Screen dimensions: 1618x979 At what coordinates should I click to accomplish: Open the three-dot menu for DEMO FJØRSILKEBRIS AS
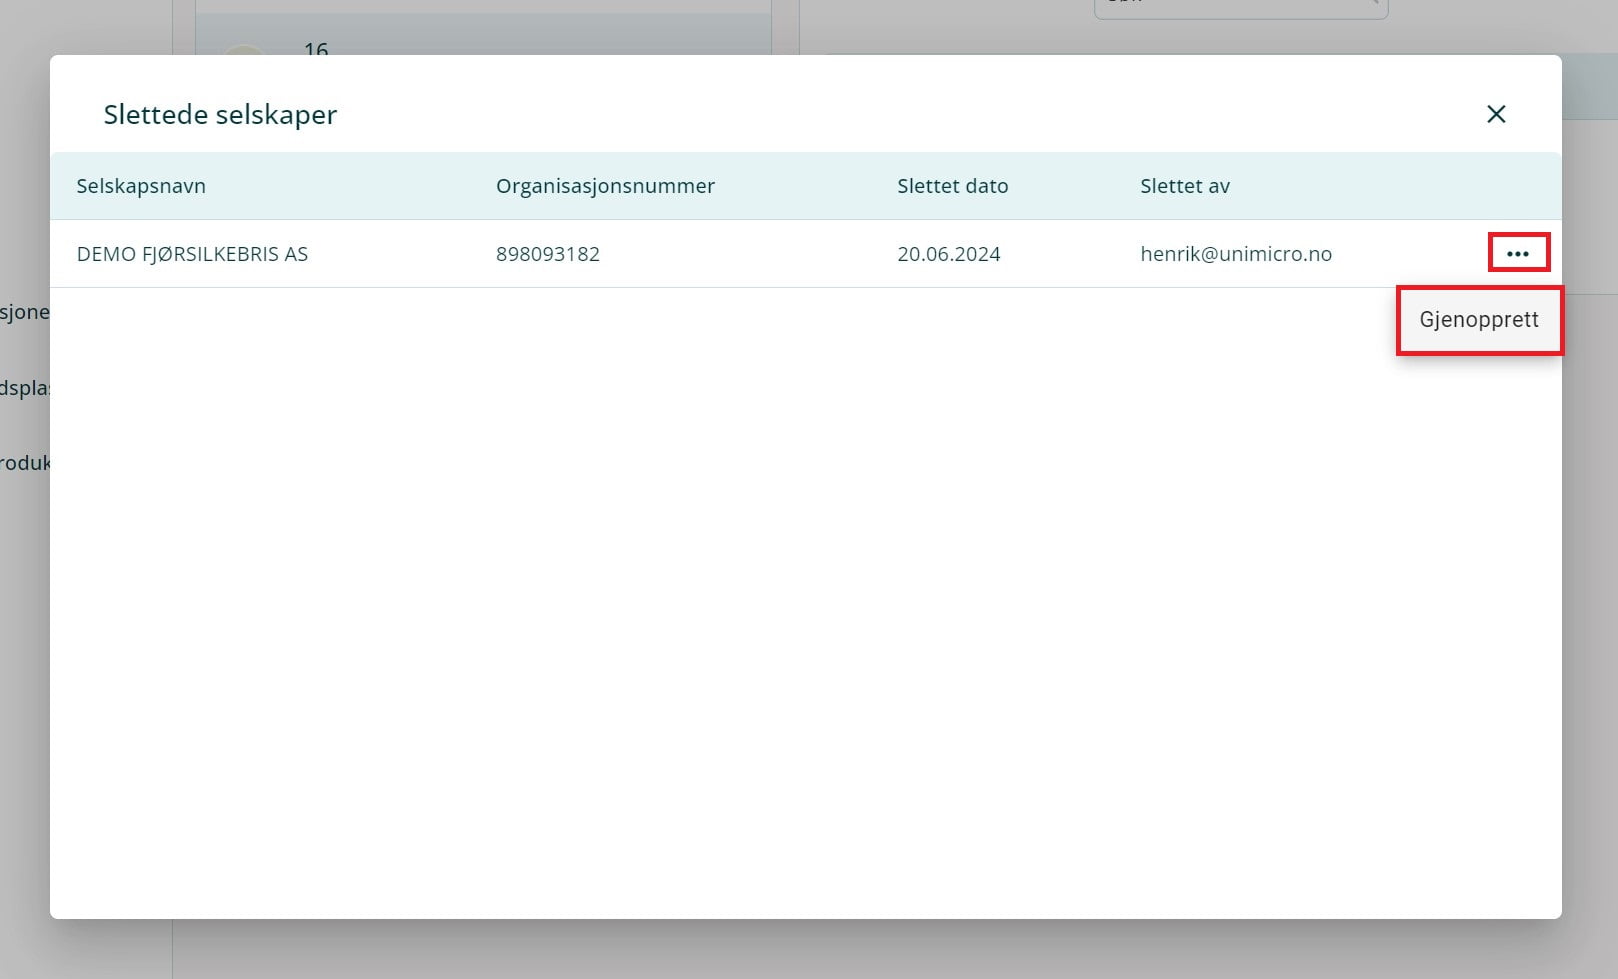(x=1518, y=253)
